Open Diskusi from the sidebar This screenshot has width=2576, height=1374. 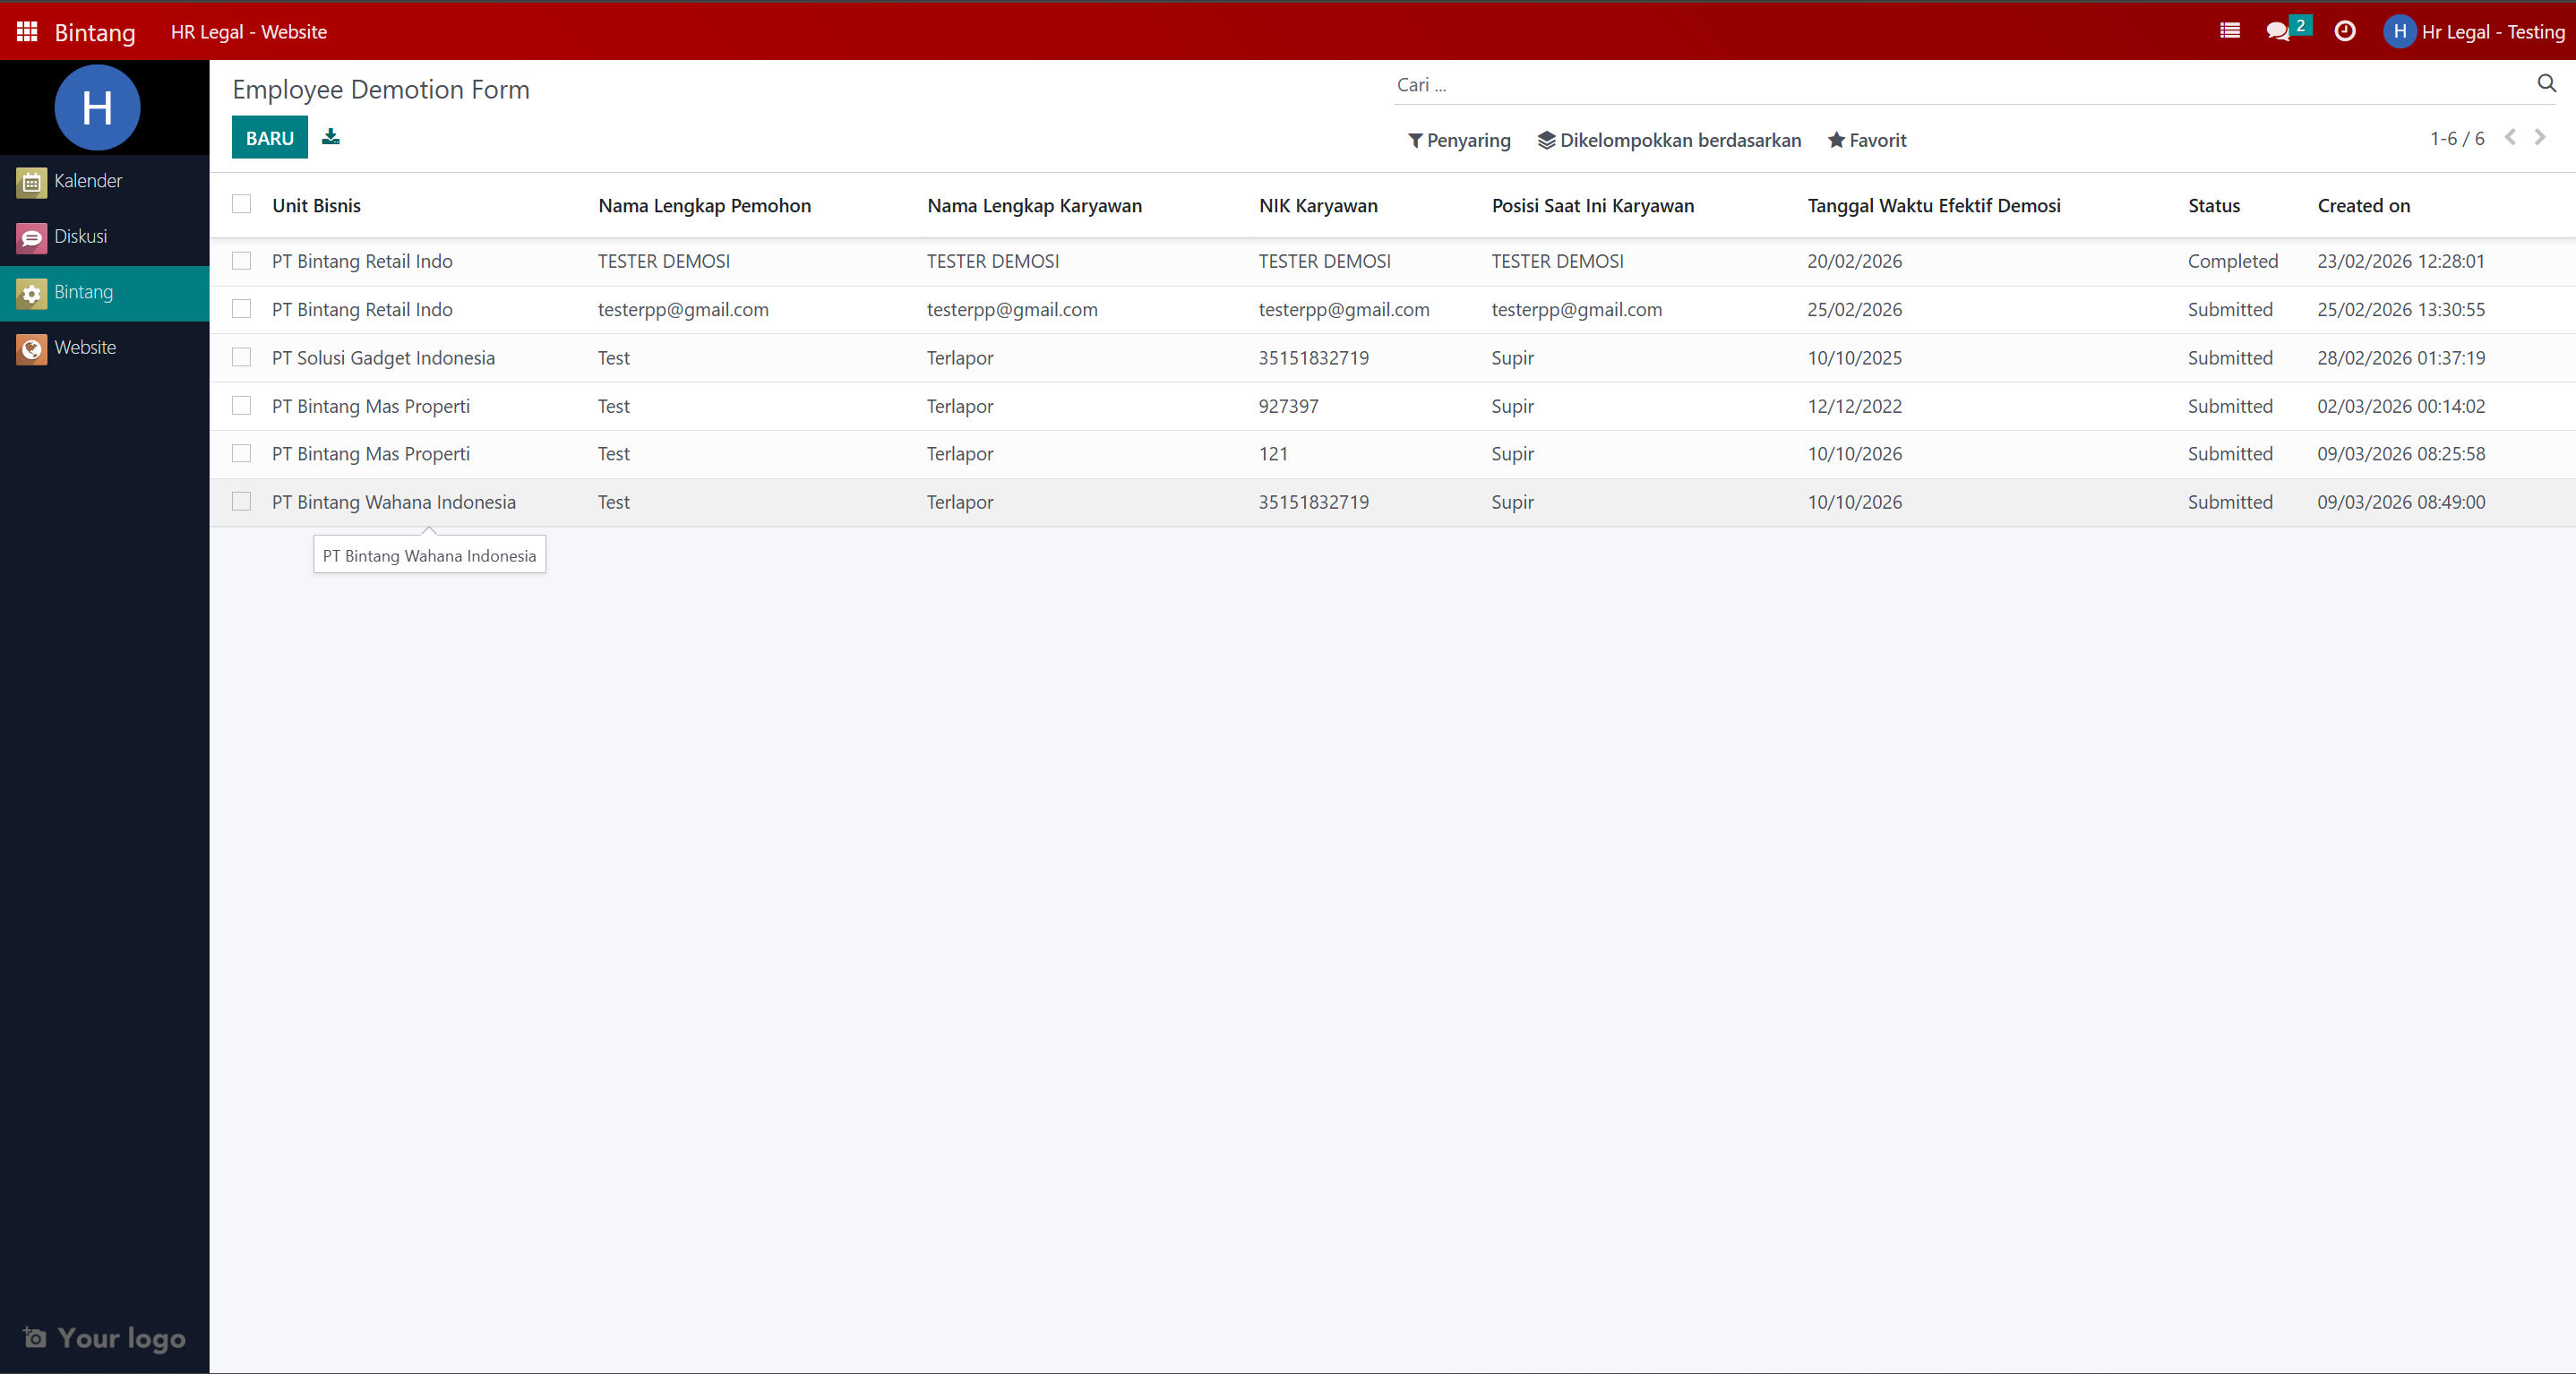pyautogui.click(x=80, y=237)
